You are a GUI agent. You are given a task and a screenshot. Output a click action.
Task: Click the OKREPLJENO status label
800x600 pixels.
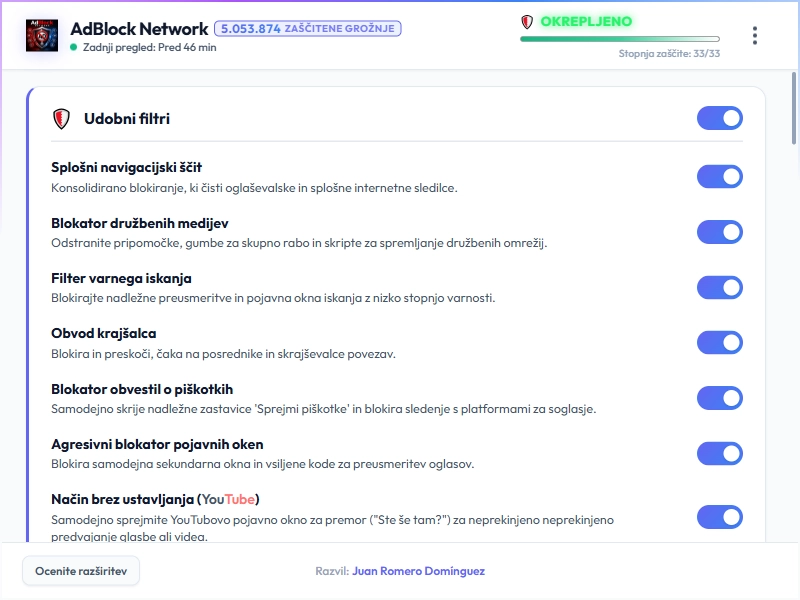[x=586, y=21]
